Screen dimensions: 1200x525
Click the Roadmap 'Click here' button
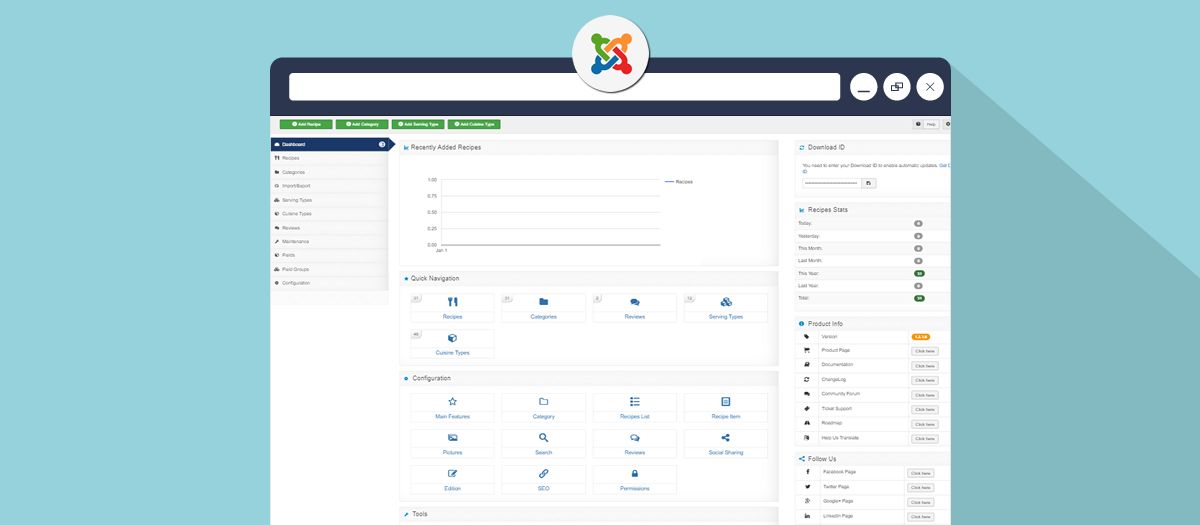[924, 424]
